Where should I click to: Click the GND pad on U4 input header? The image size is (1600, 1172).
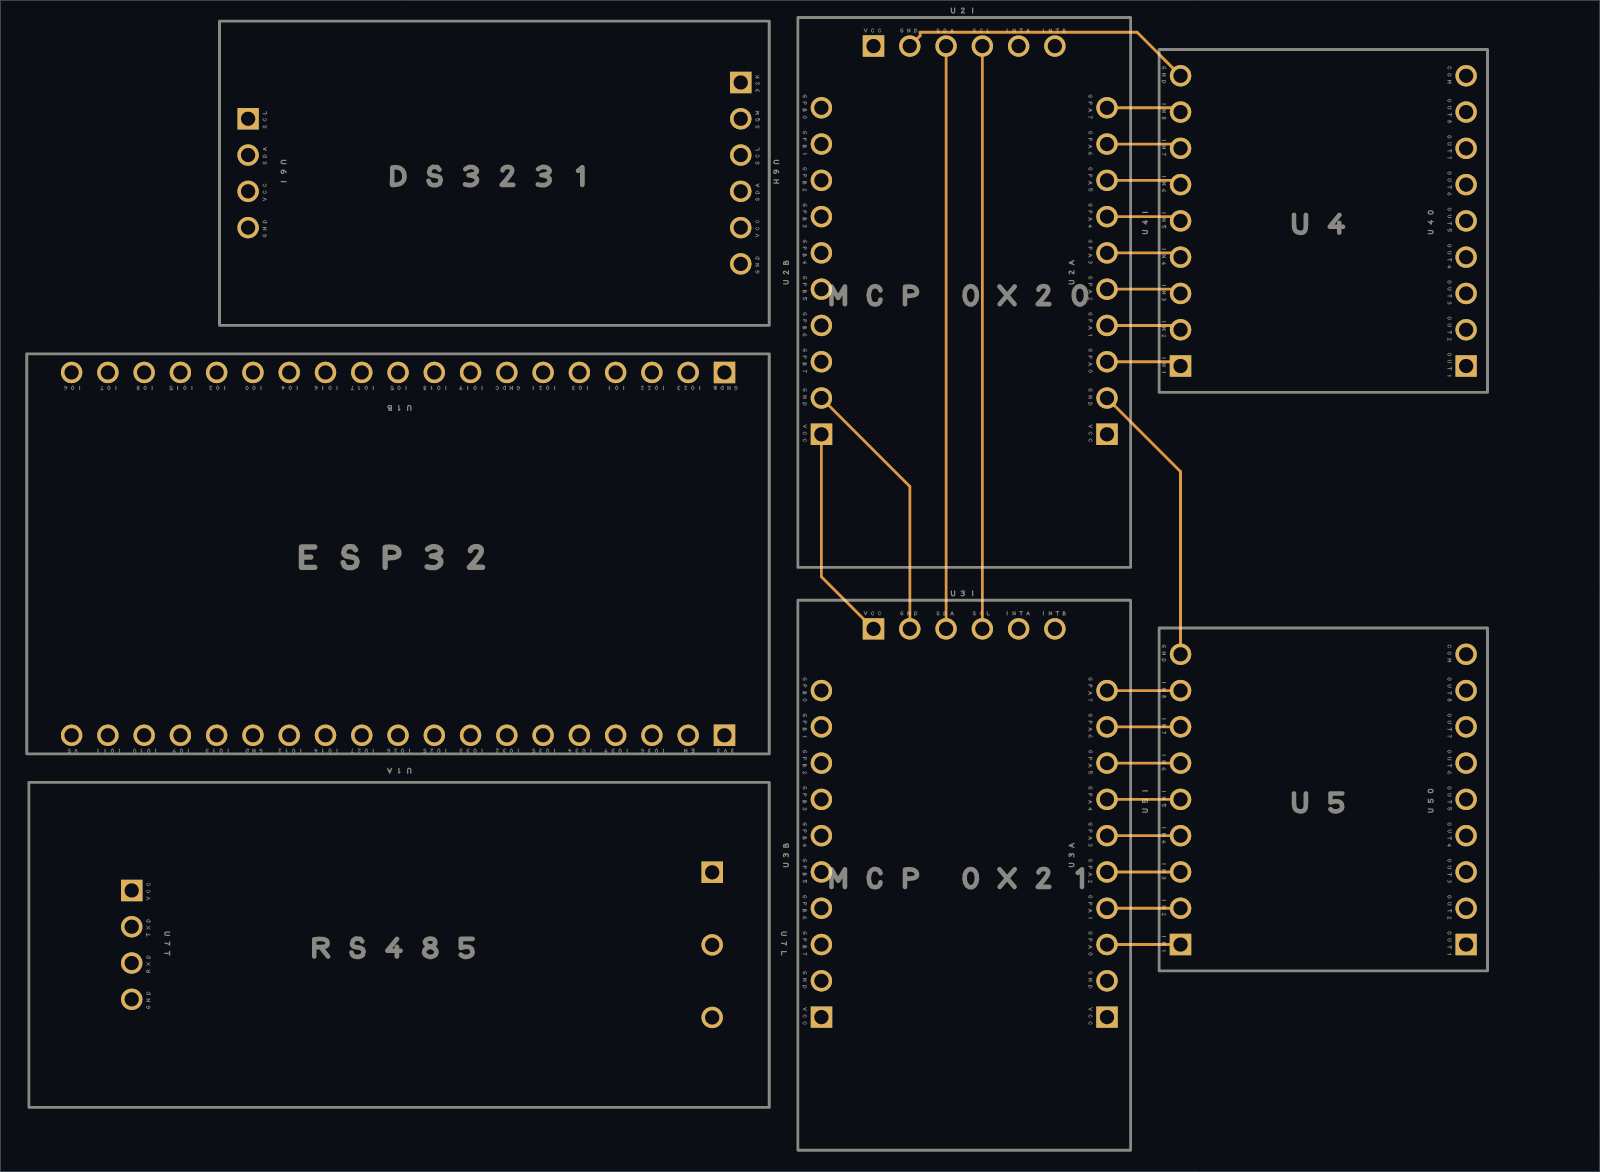[x=1180, y=76]
